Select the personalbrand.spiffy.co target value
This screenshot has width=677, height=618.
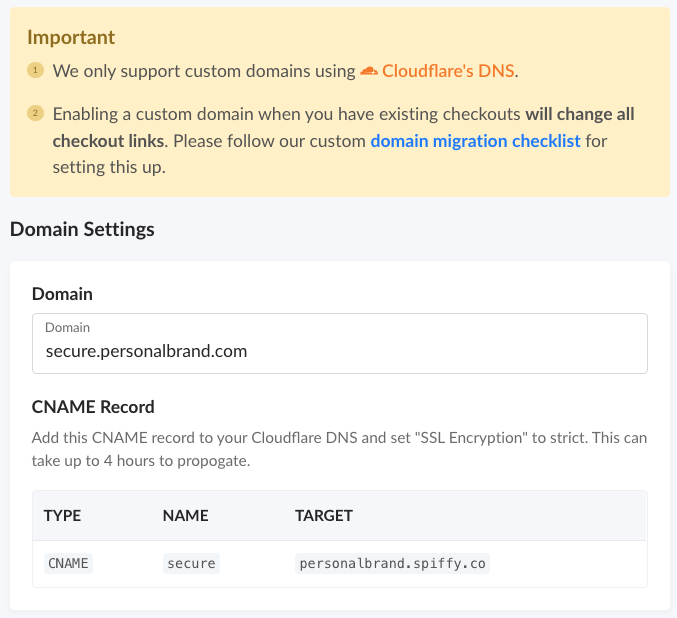click(x=392, y=564)
